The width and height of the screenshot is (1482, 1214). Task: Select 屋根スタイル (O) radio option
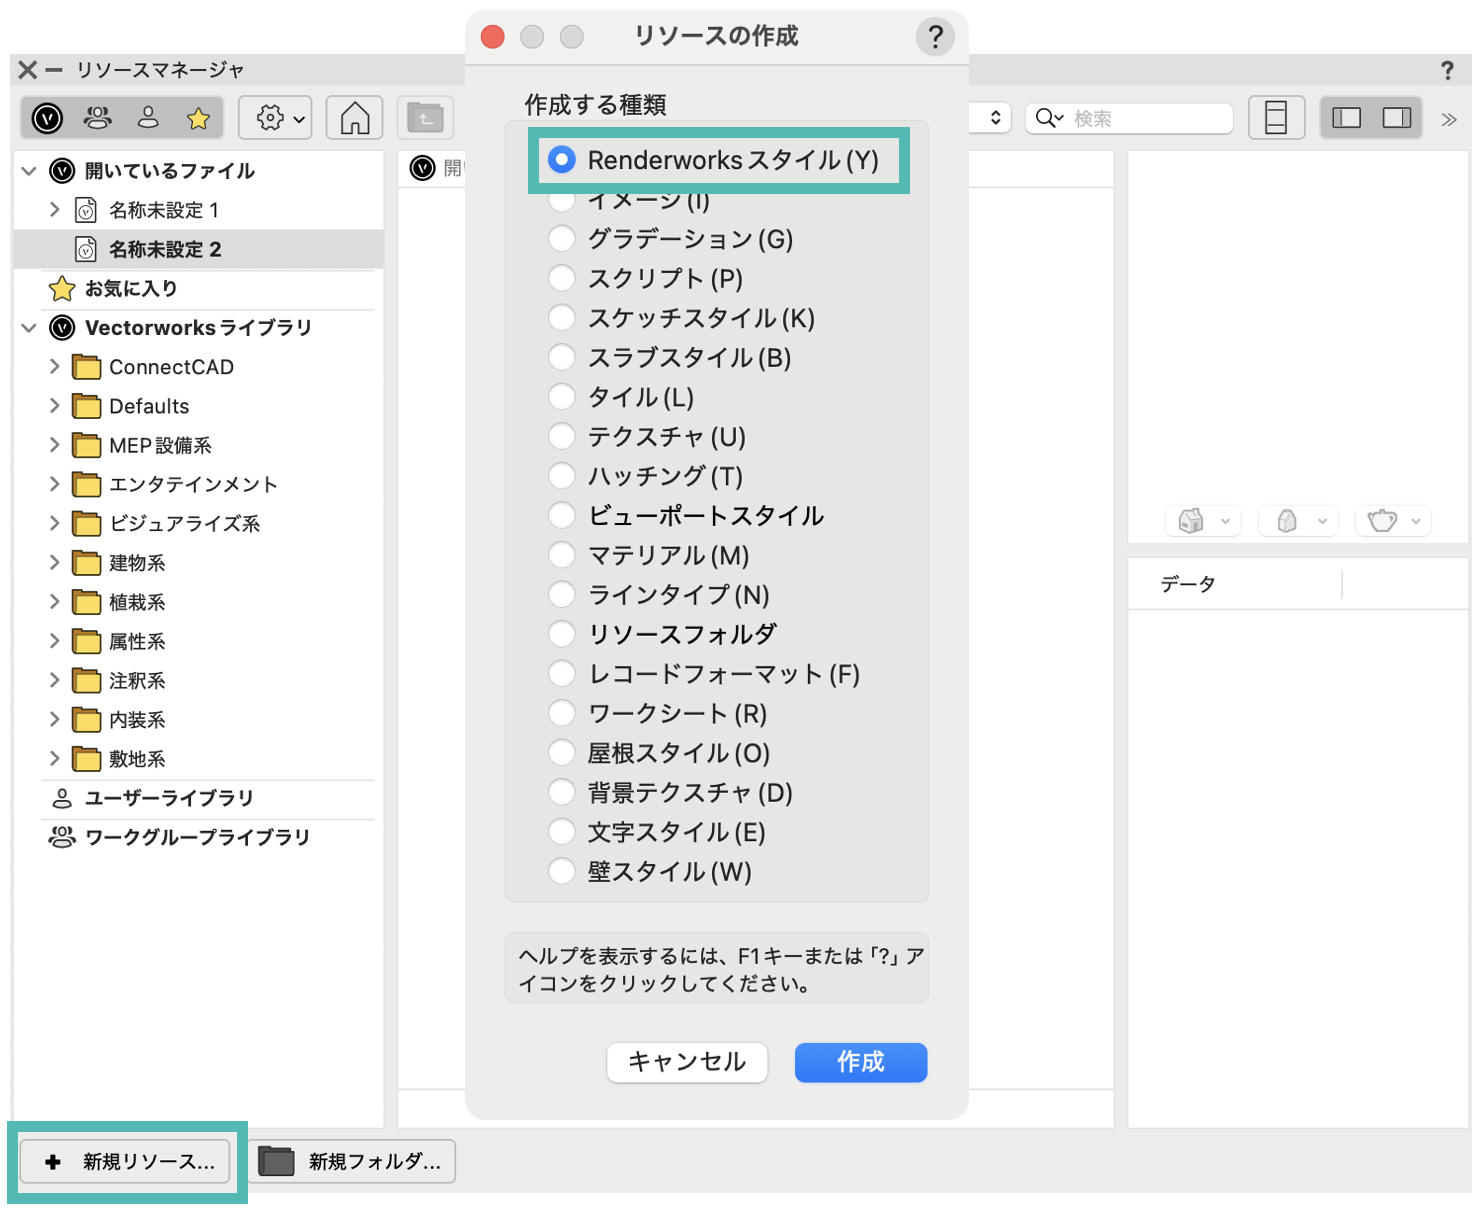(562, 753)
